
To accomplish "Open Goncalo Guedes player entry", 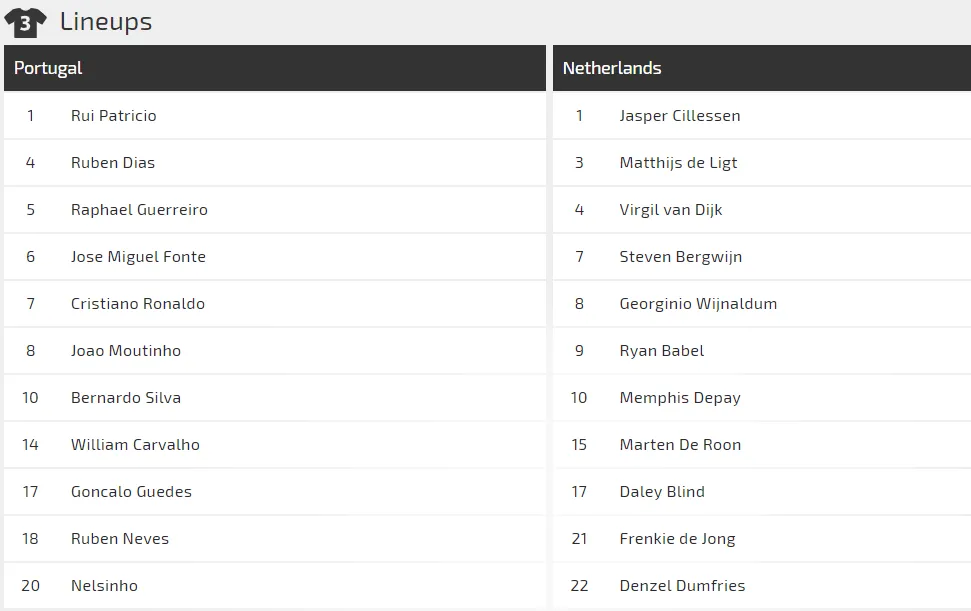I will [131, 492].
